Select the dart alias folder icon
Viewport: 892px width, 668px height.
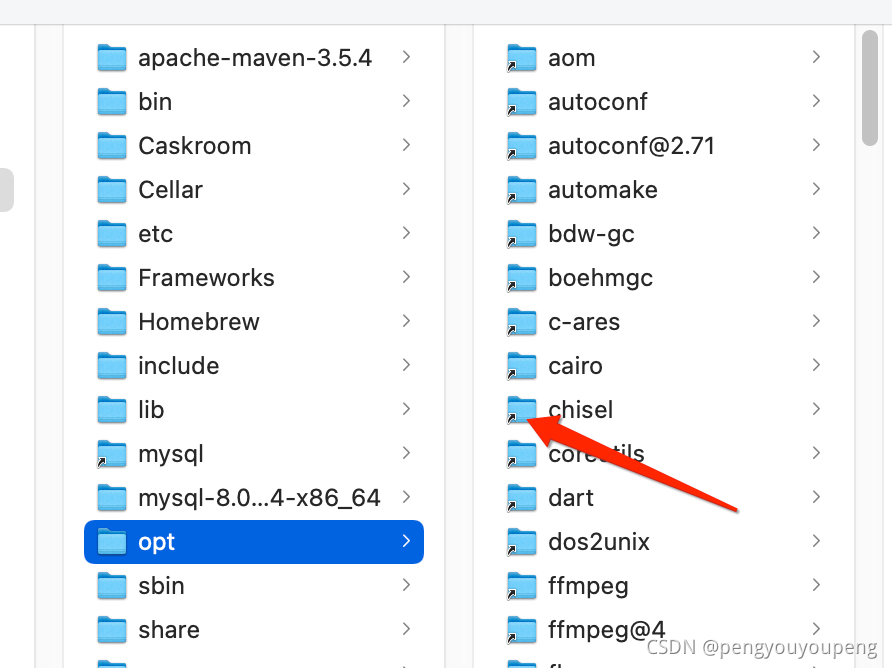[x=522, y=497]
